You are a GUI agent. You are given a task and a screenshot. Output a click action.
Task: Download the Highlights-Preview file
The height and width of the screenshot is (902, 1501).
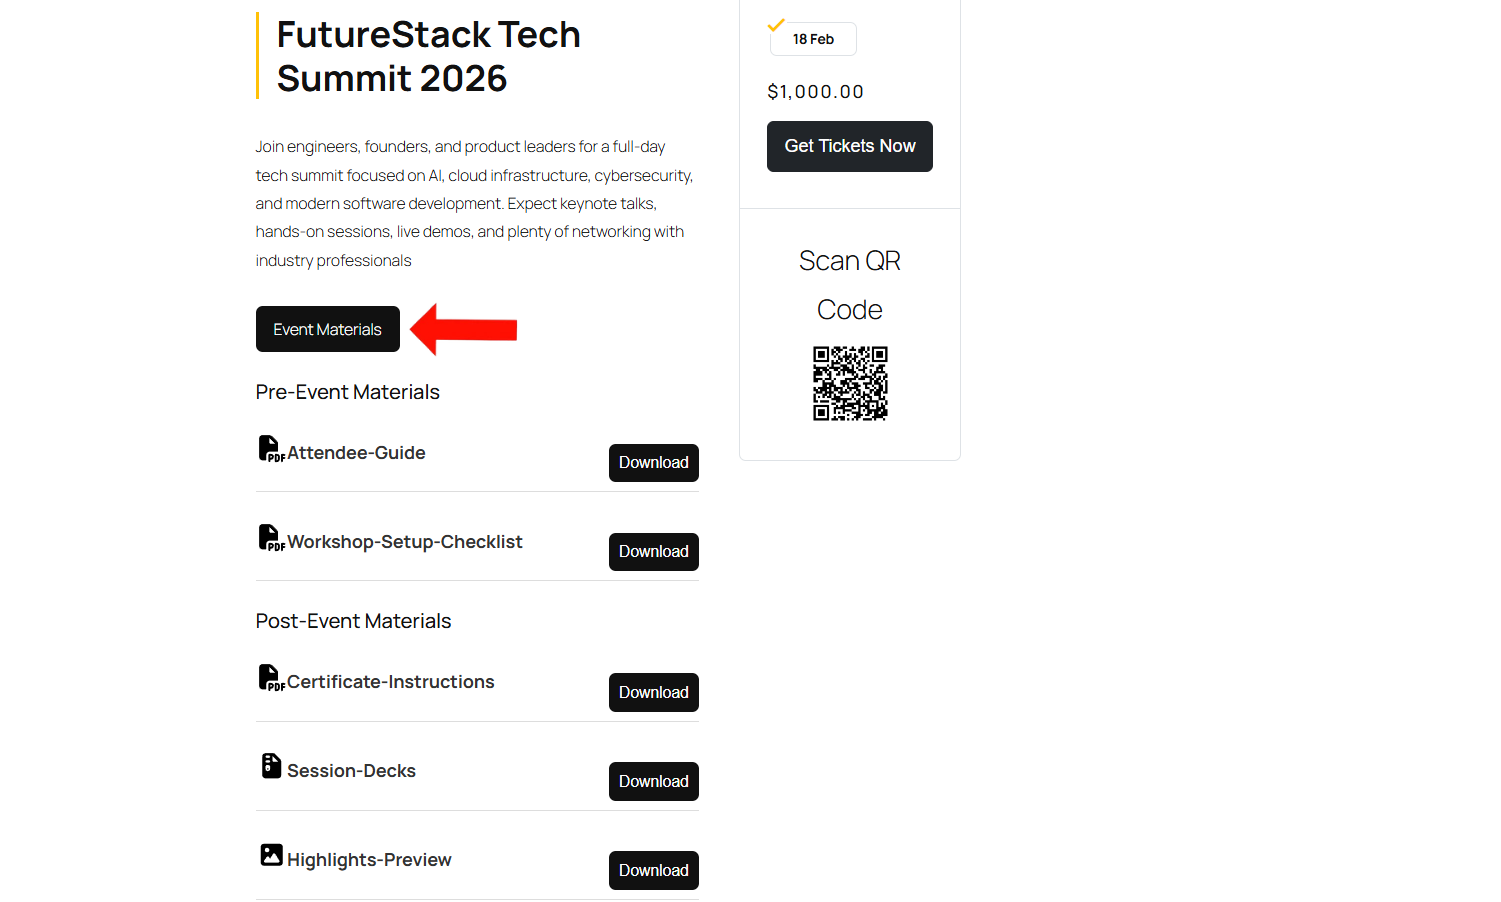click(653, 870)
